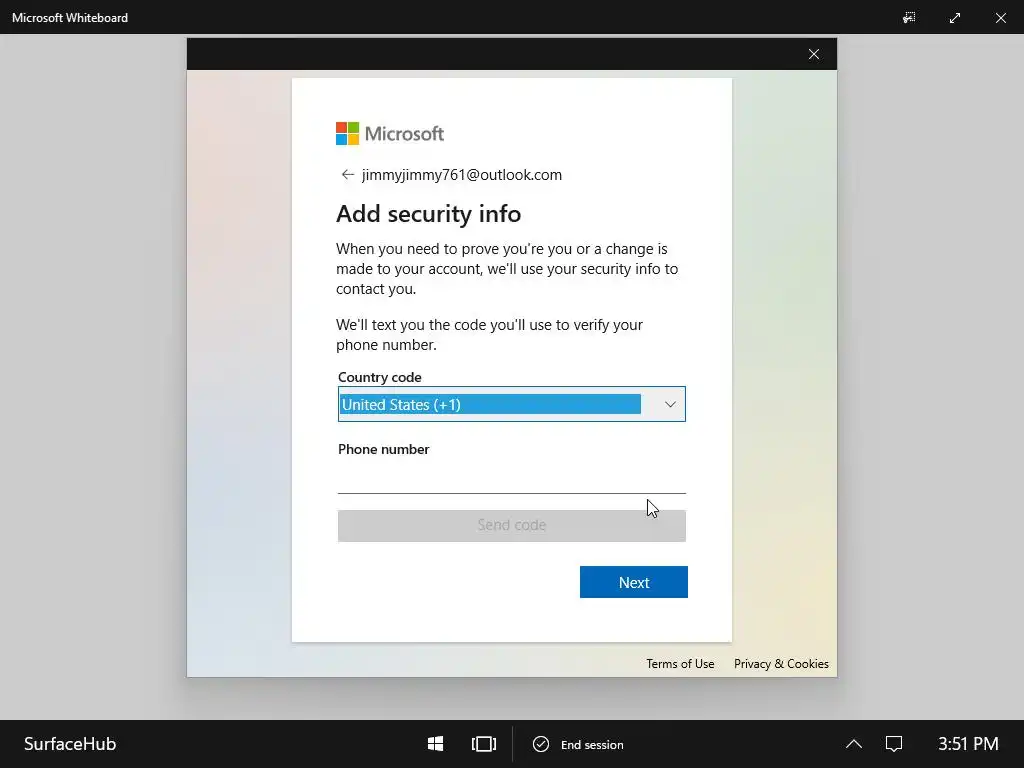Click the Microsoft Whiteboard window title
The width and height of the screenshot is (1024, 768).
coord(70,18)
